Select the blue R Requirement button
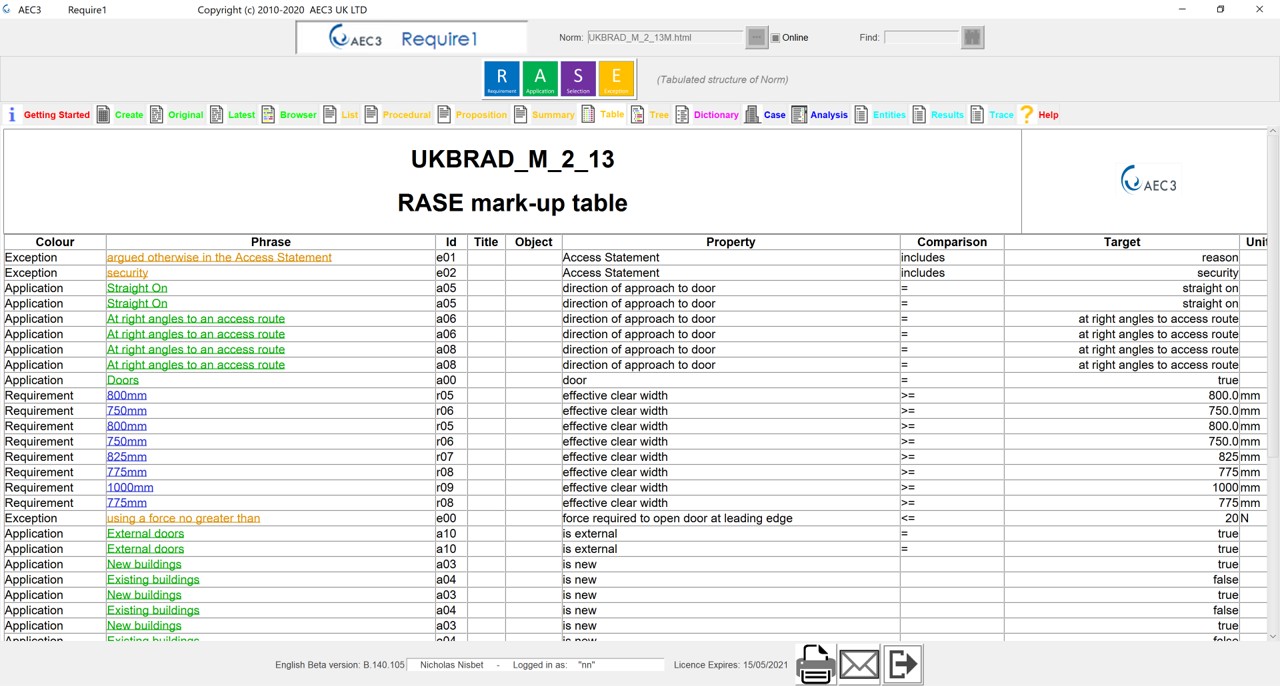This screenshot has width=1280, height=686. point(502,79)
